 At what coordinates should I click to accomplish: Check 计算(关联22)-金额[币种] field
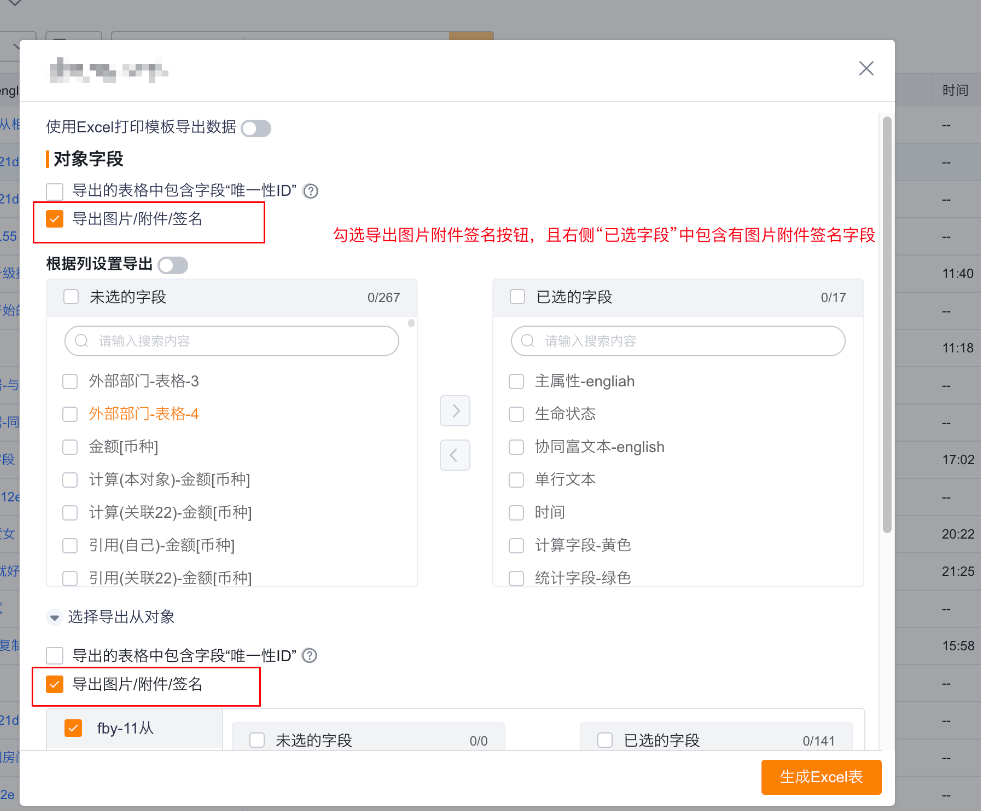pyautogui.click(x=70, y=513)
